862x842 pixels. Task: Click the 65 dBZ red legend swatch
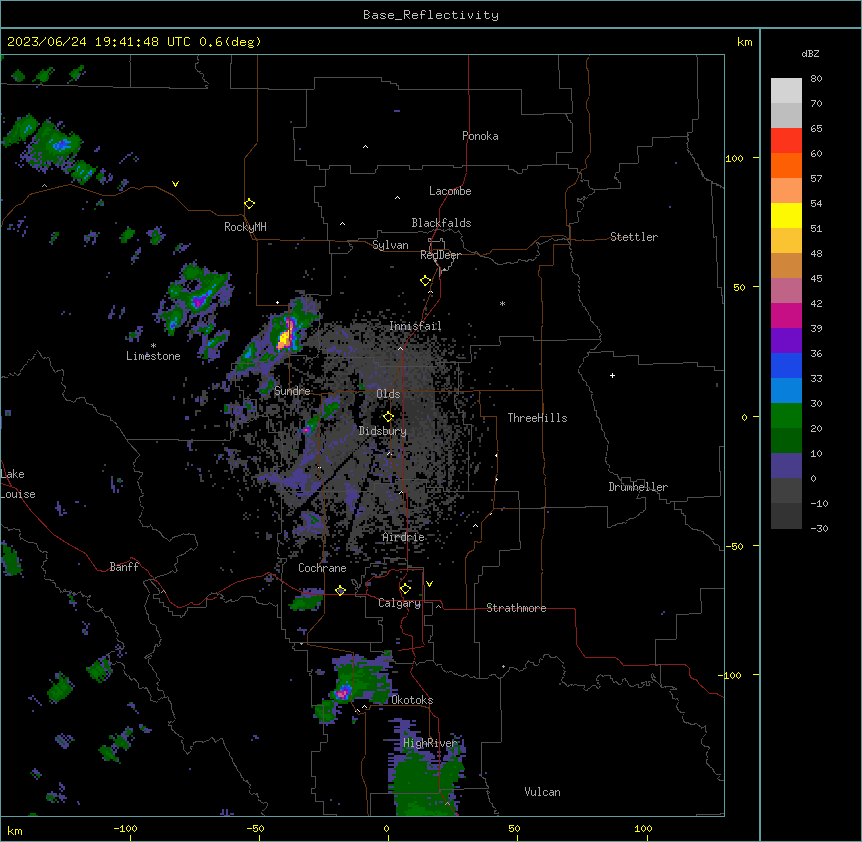tap(786, 141)
